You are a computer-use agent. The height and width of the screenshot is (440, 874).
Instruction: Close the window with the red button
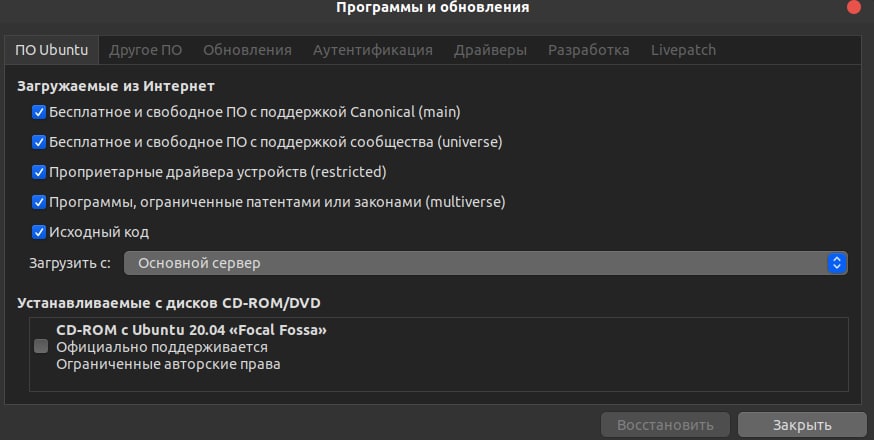tap(853, 6)
